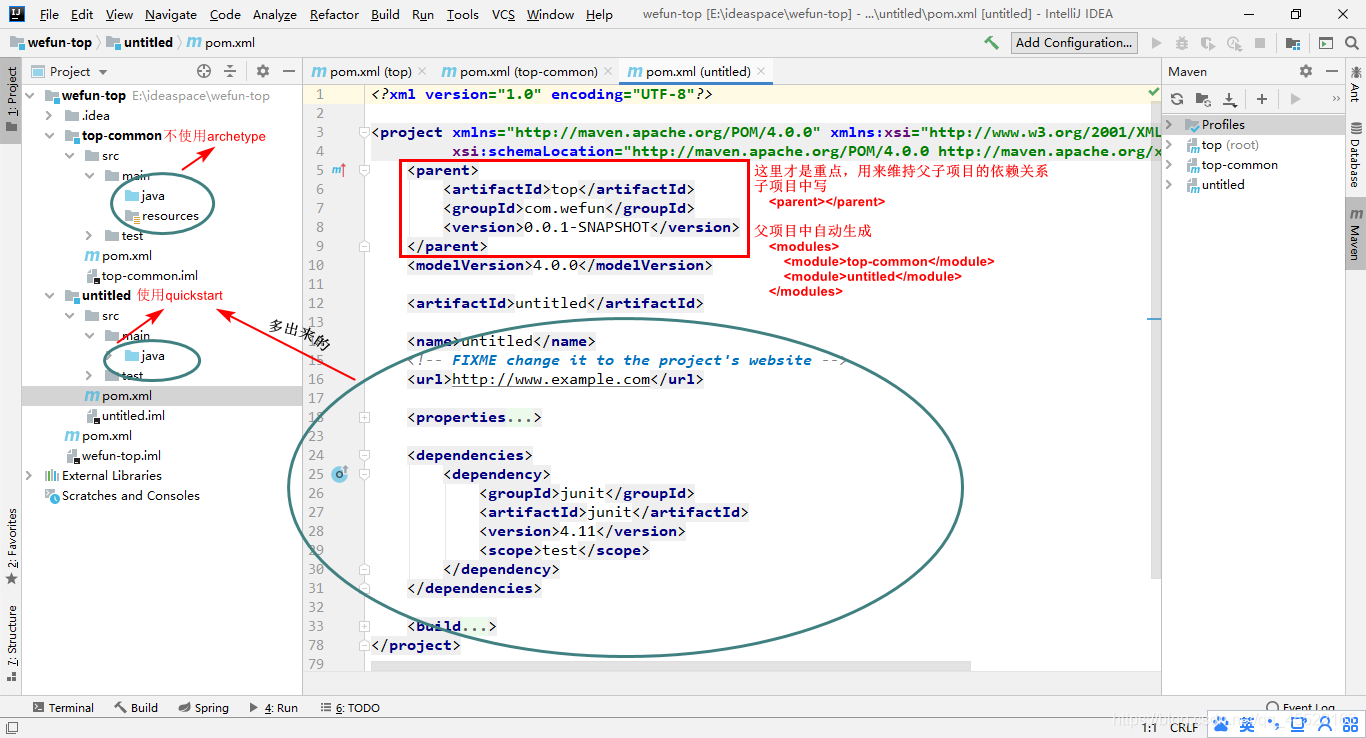The image size is (1366, 738).
Task: Toggle the 1: Project tool window button
Action: pyautogui.click(x=11, y=99)
